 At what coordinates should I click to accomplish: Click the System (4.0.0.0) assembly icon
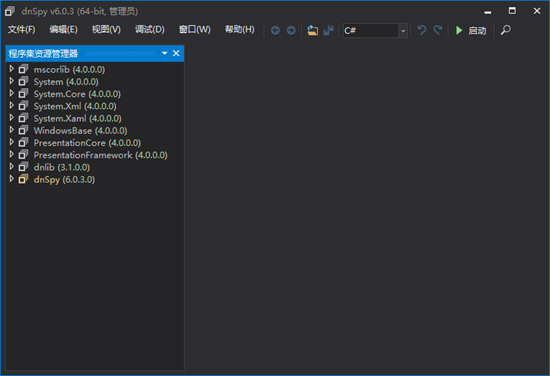23,81
